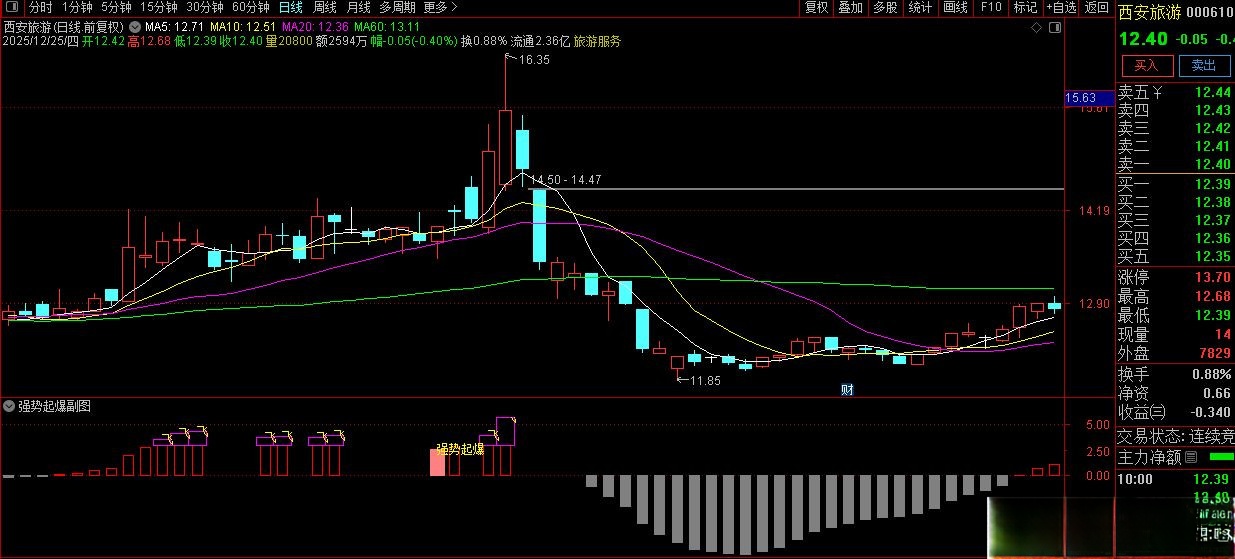This screenshot has width=1235, height=559.
Task: Click the panel layout icon at top-left
Action: pyautogui.click(x=14, y=7)
